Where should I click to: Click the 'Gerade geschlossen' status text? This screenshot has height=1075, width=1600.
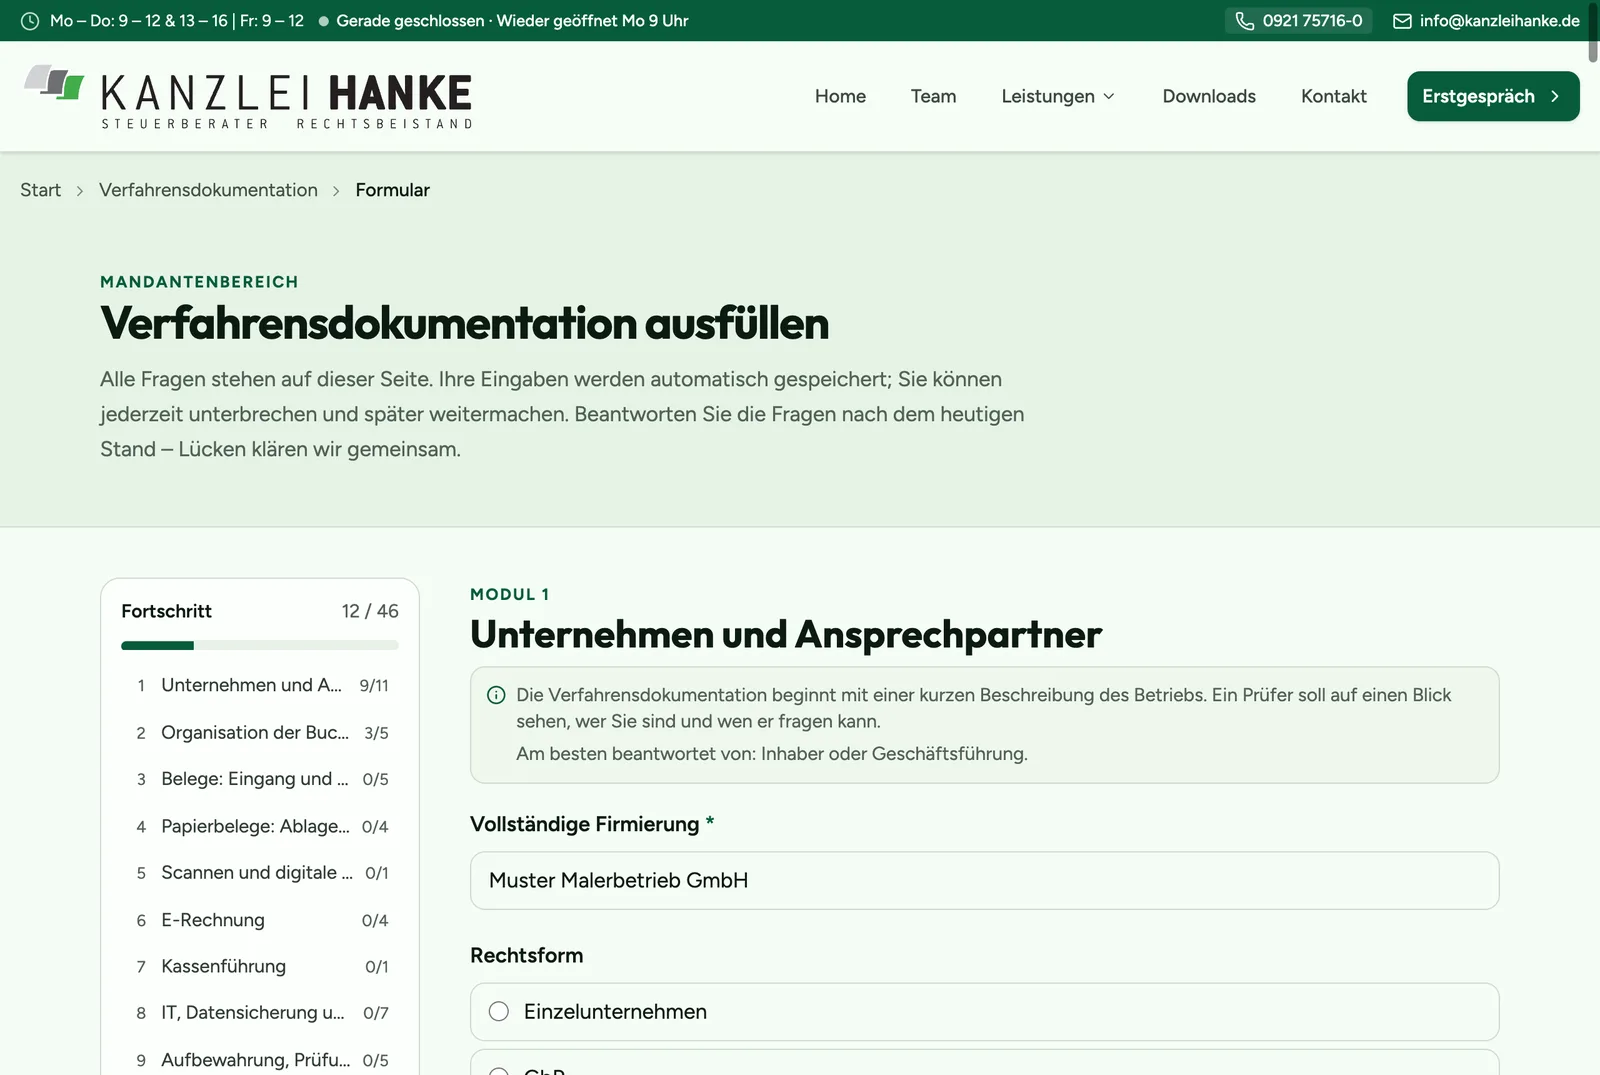pos(410,21)
